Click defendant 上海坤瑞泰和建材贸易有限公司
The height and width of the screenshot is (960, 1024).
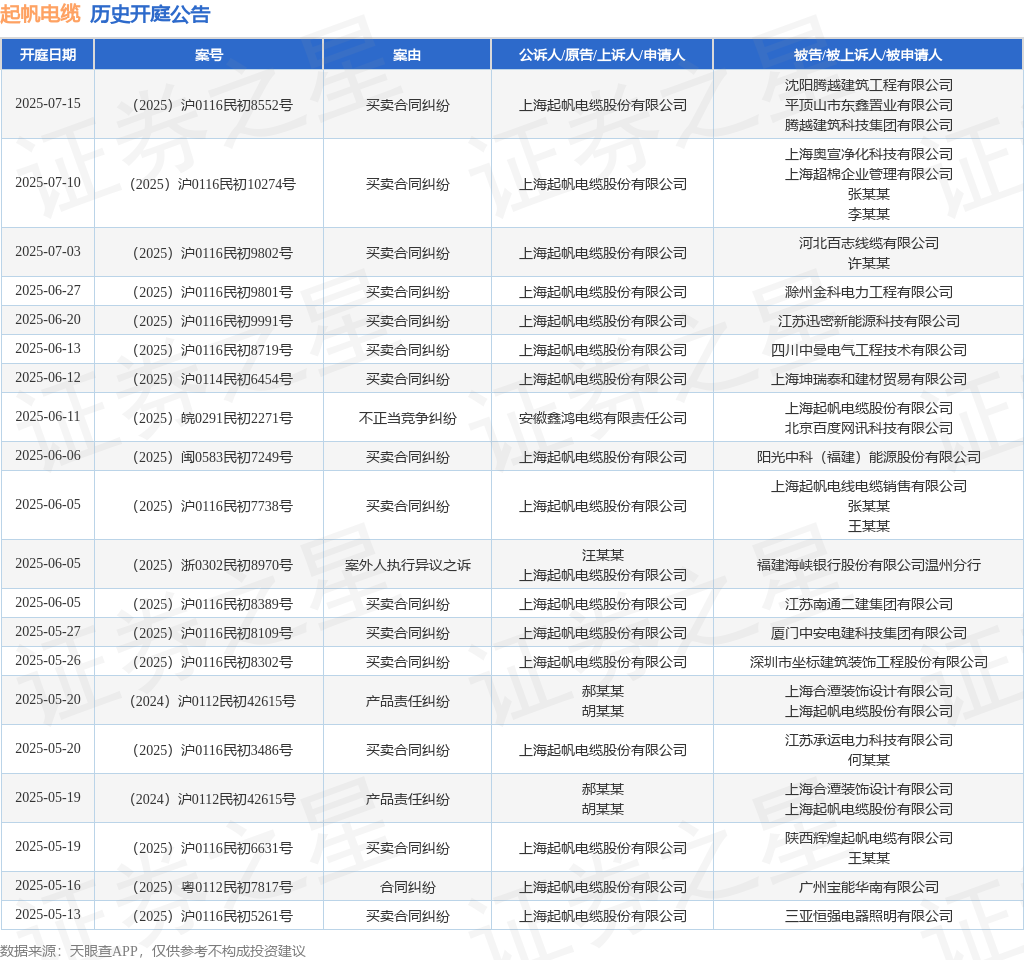869,379
